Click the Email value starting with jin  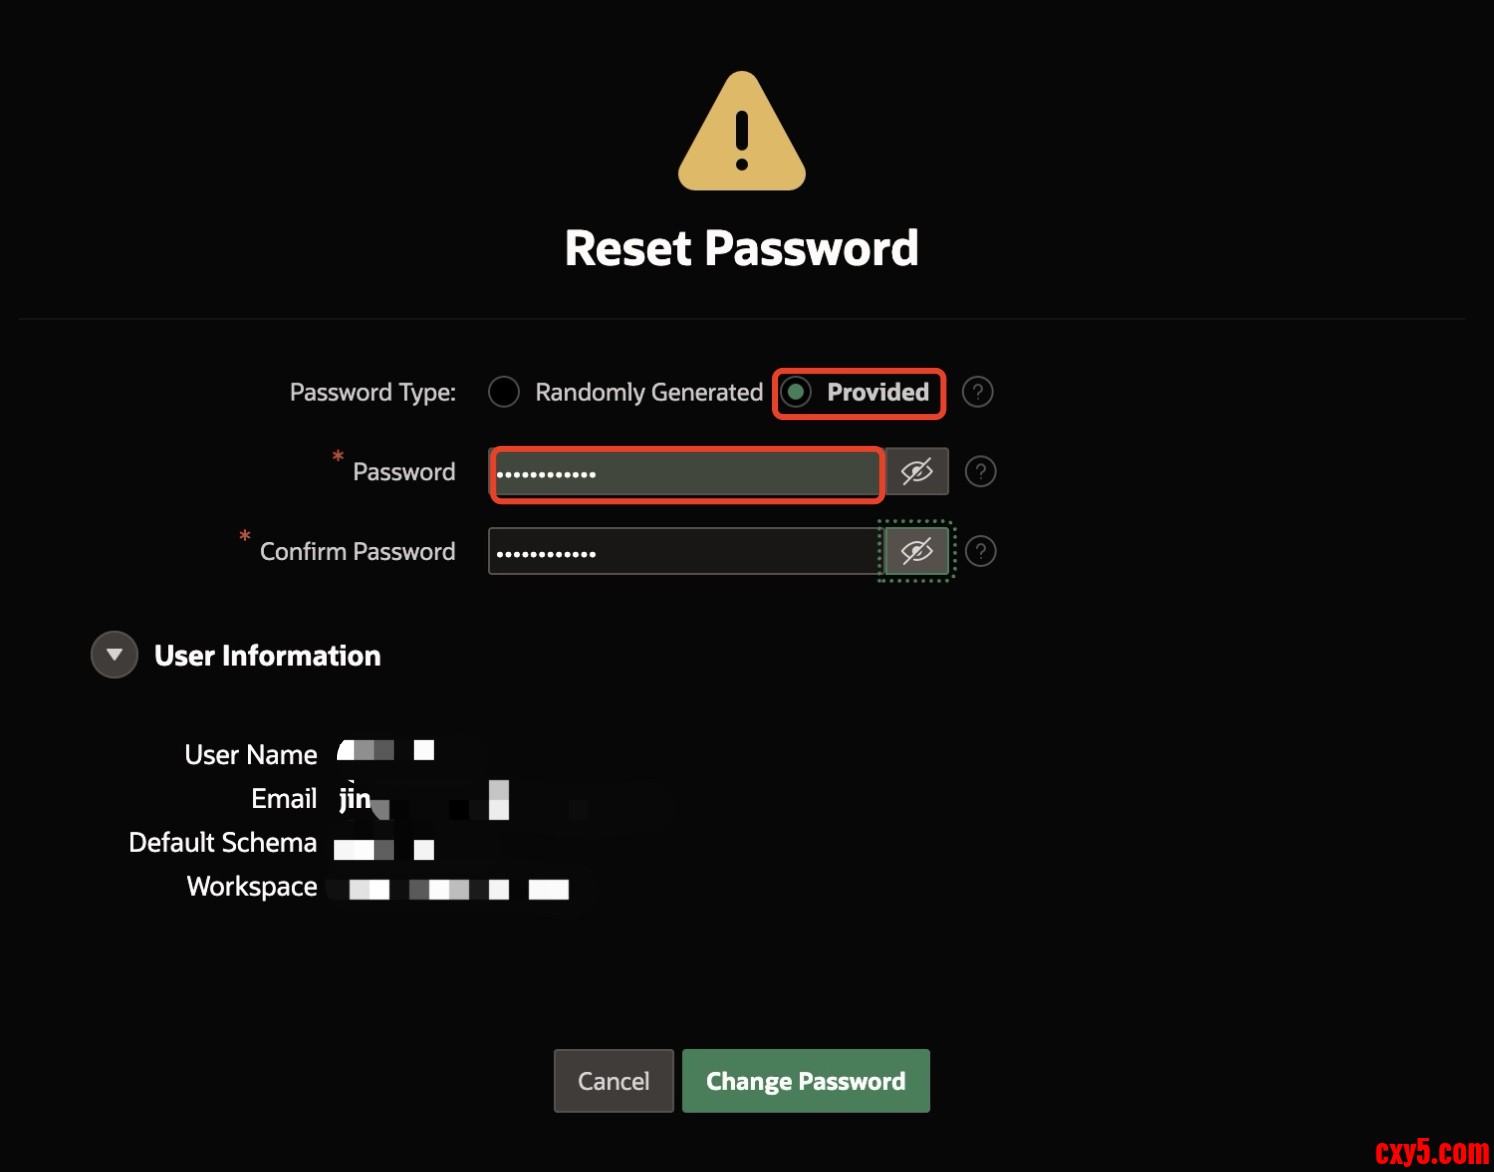click(355, 799)
